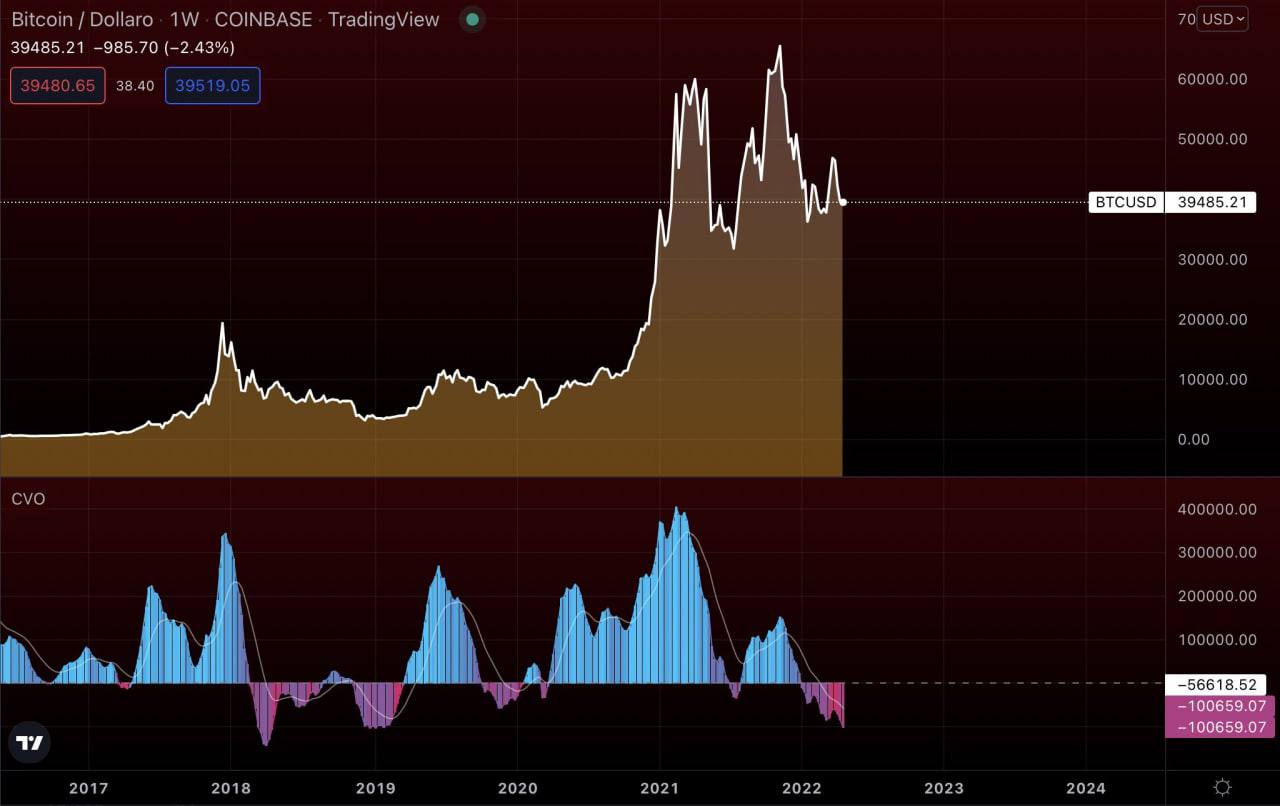Click the last price dot on chart line
1280x806 pixels.
(844, 202)
